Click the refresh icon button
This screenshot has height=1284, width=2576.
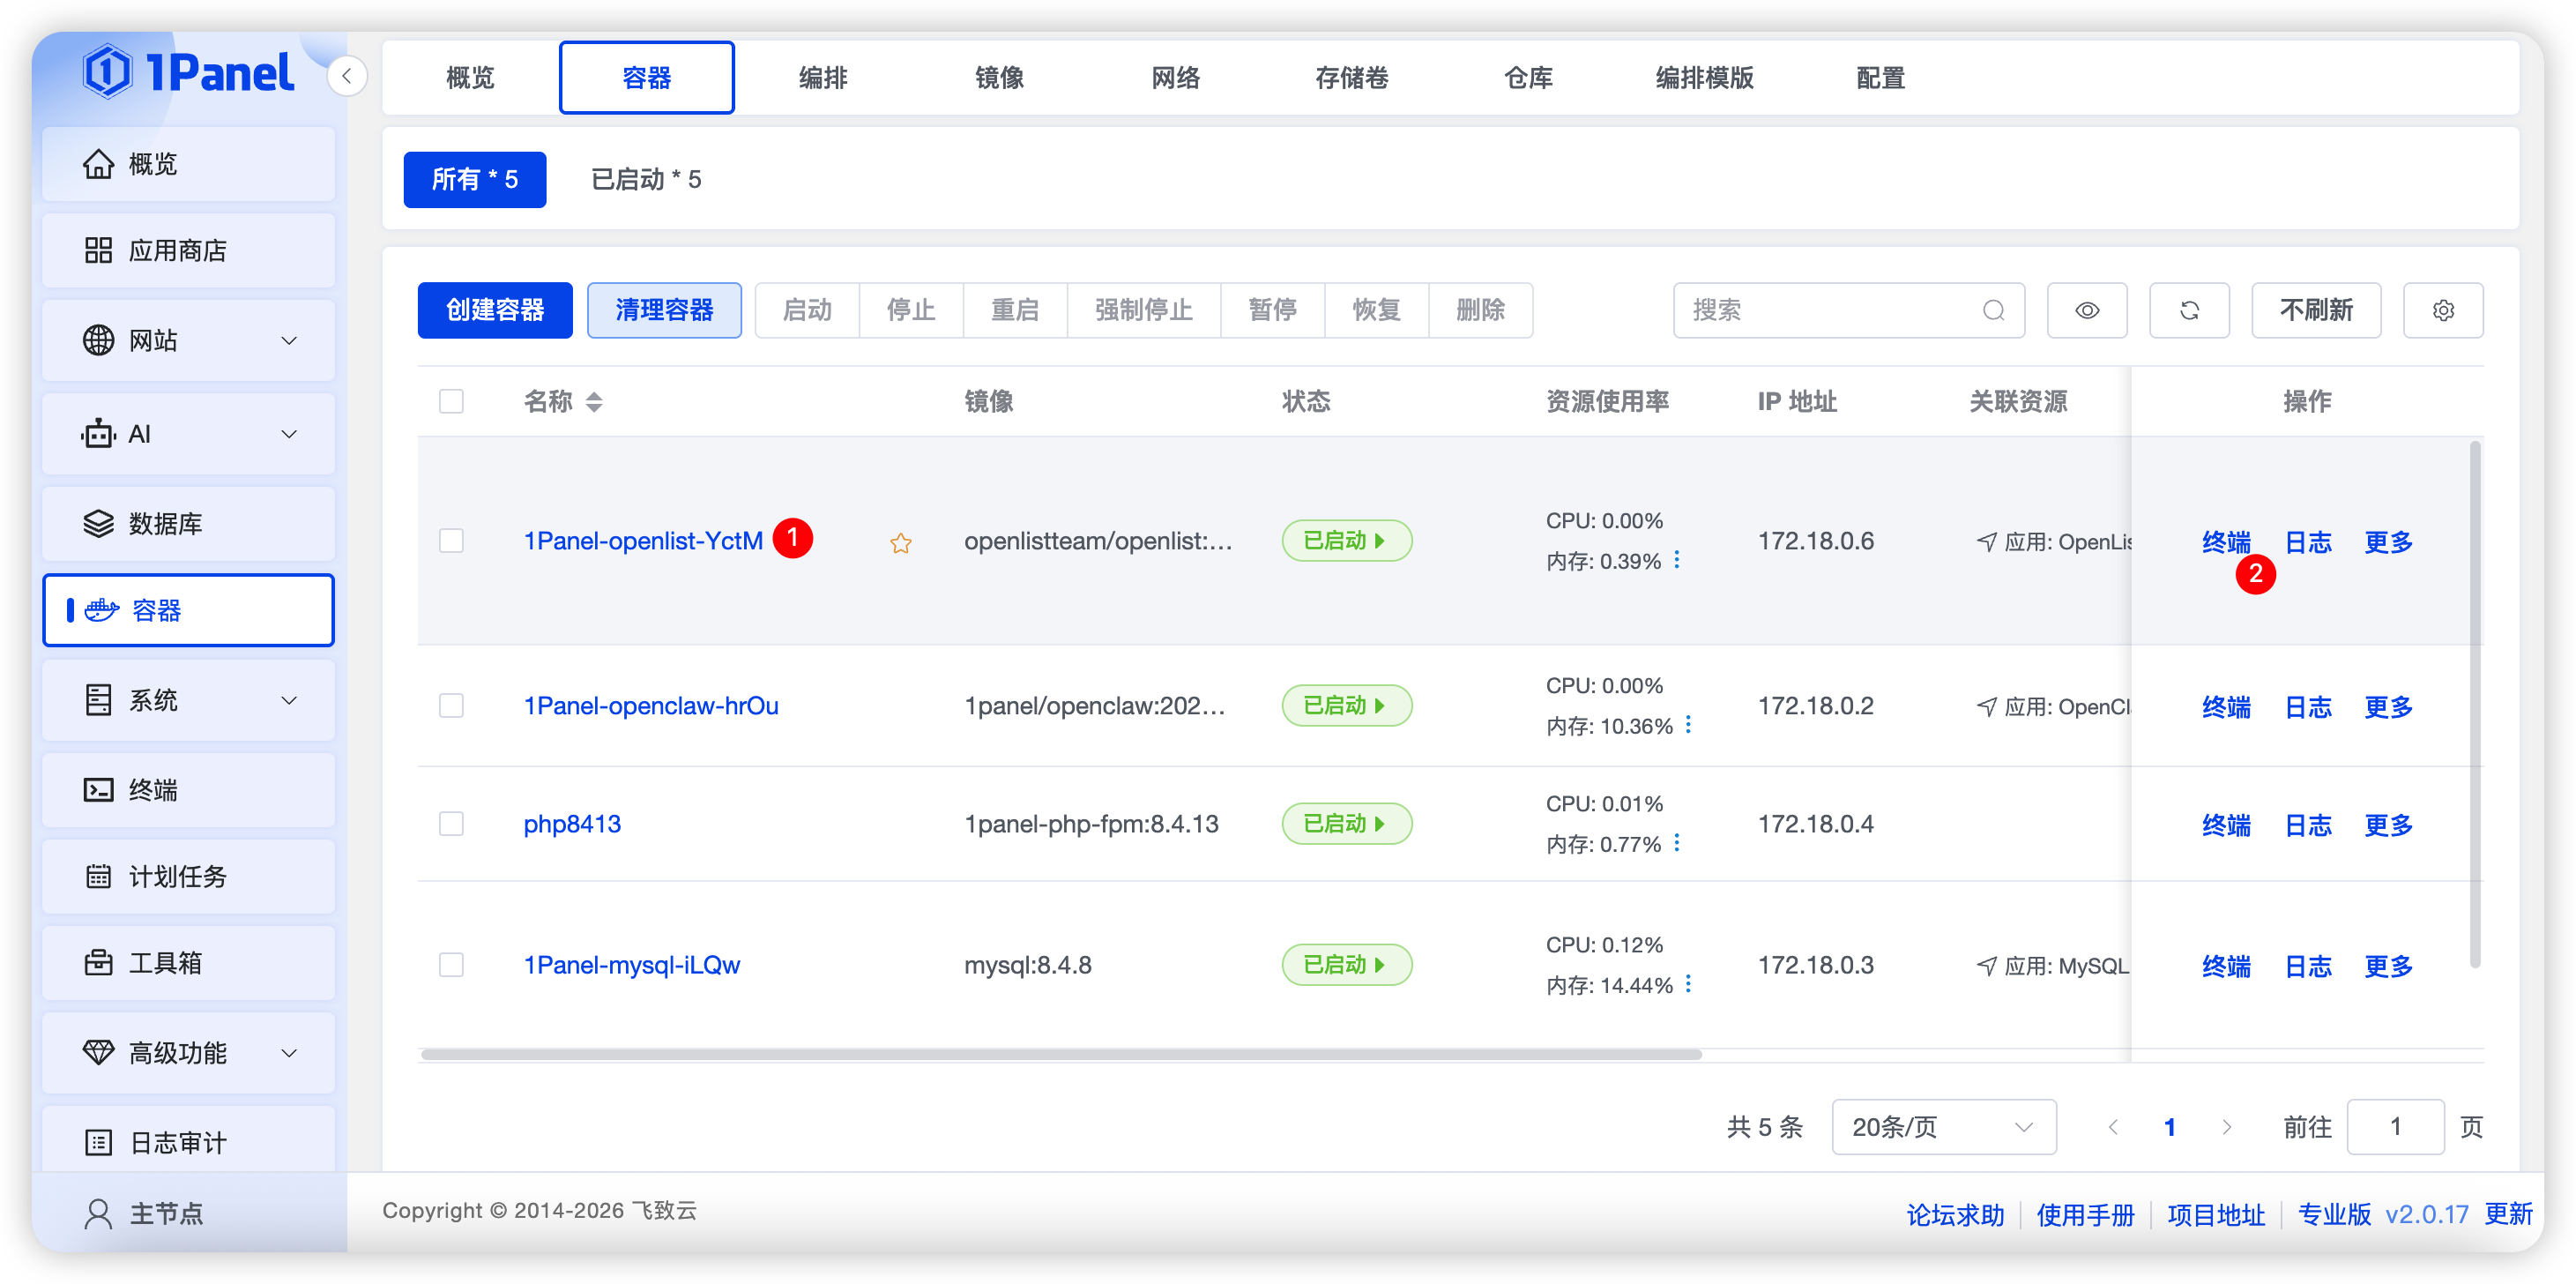(2189, 310)
